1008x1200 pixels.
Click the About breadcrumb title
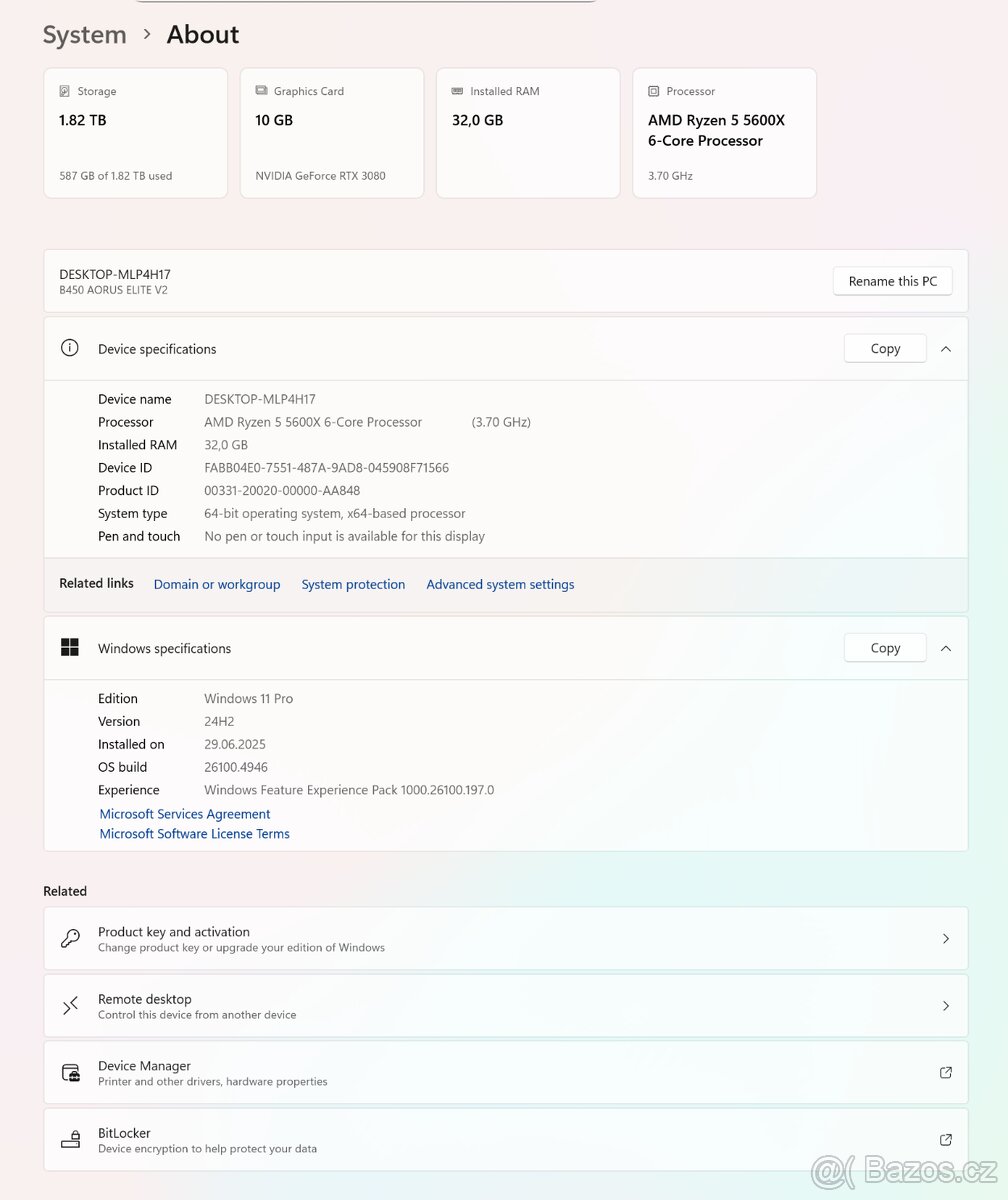[203, 34]
